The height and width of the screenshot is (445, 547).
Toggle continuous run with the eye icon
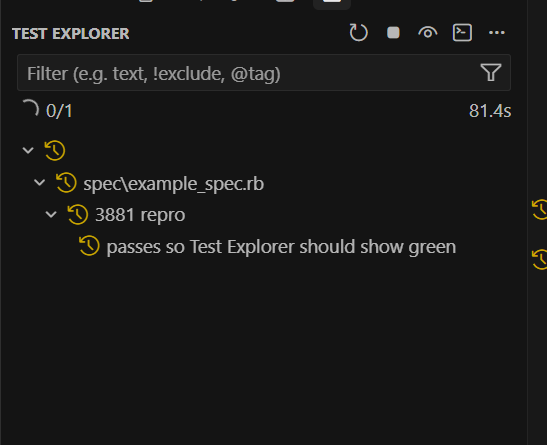coord(428,33)
